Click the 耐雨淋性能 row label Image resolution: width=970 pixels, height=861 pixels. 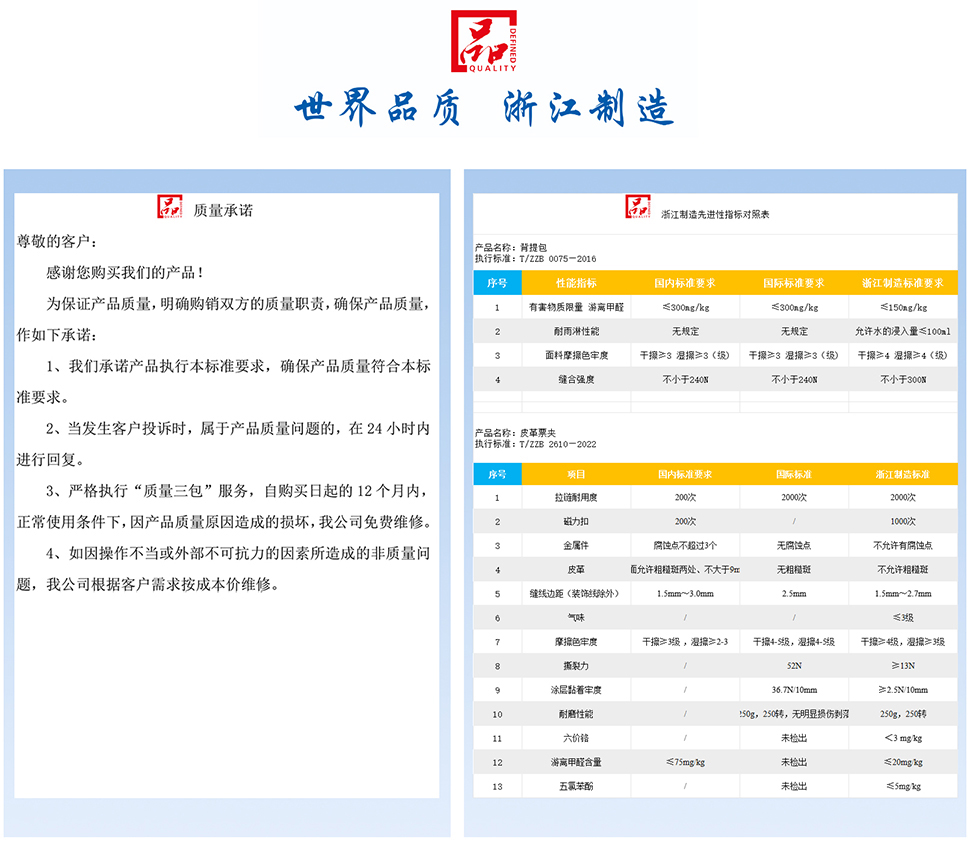point(575,331)
